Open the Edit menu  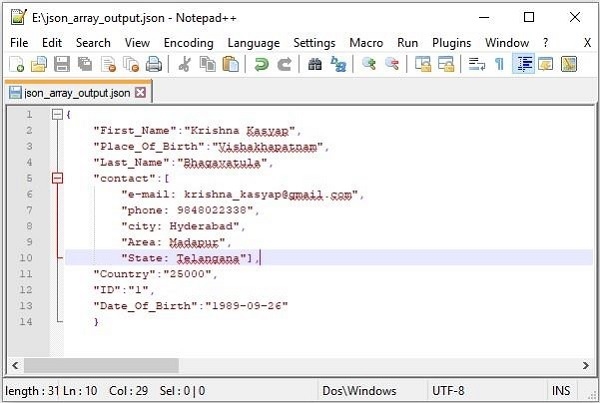coord(52,42)
